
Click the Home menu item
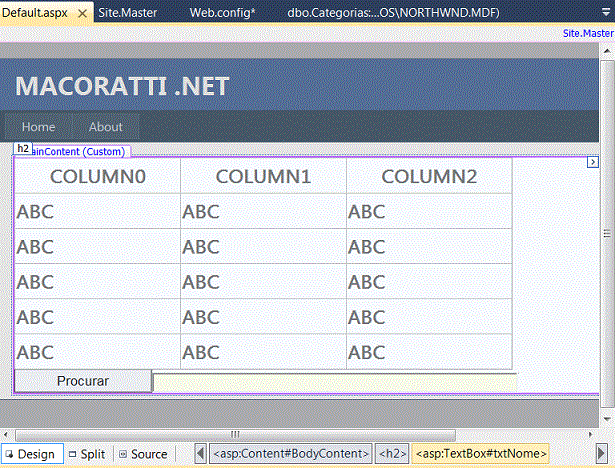(x=38, y=127)
